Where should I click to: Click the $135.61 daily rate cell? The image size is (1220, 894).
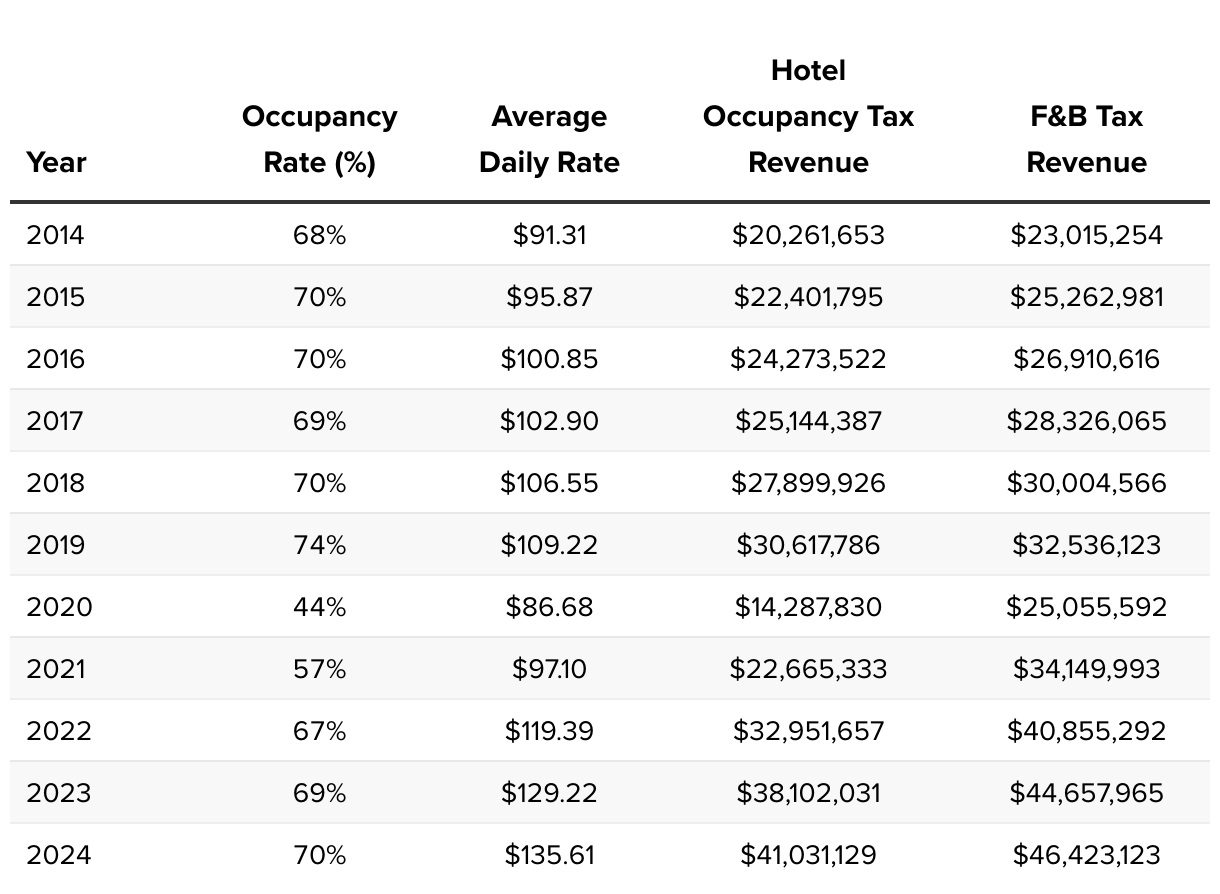[549, 855]
